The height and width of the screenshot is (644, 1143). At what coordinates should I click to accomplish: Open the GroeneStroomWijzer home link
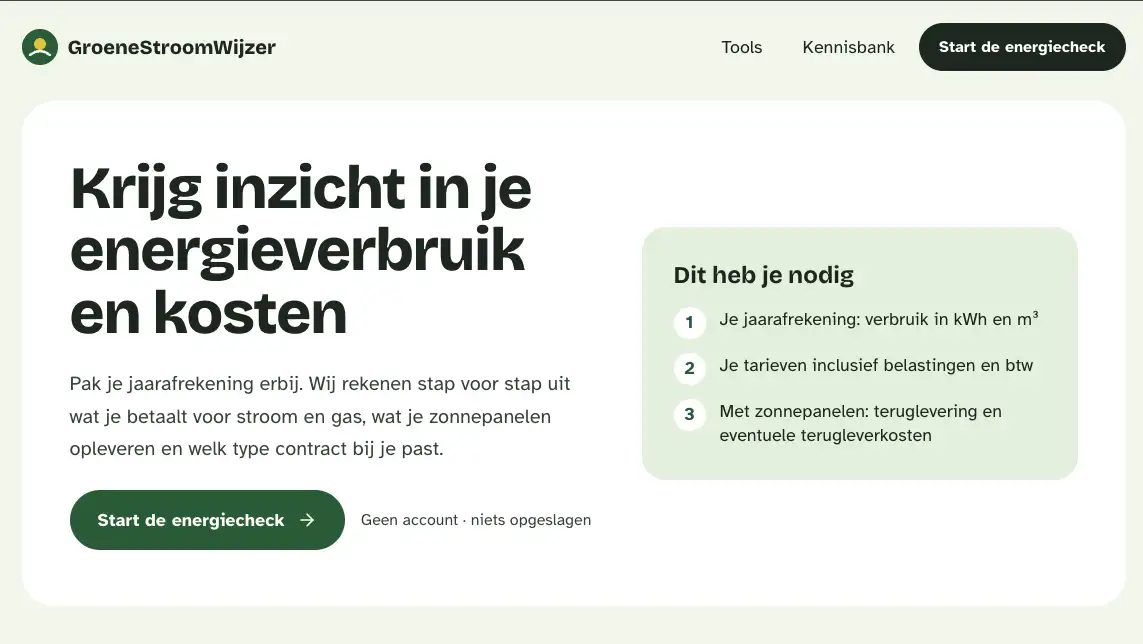tap(149, 47)
